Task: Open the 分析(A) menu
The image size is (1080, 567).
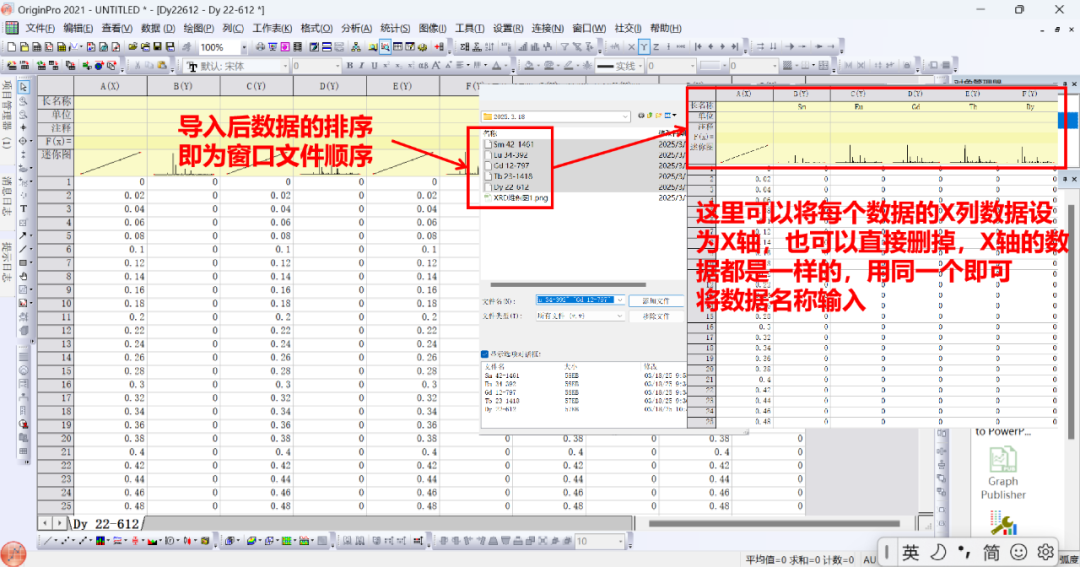Action: [356, 28]
